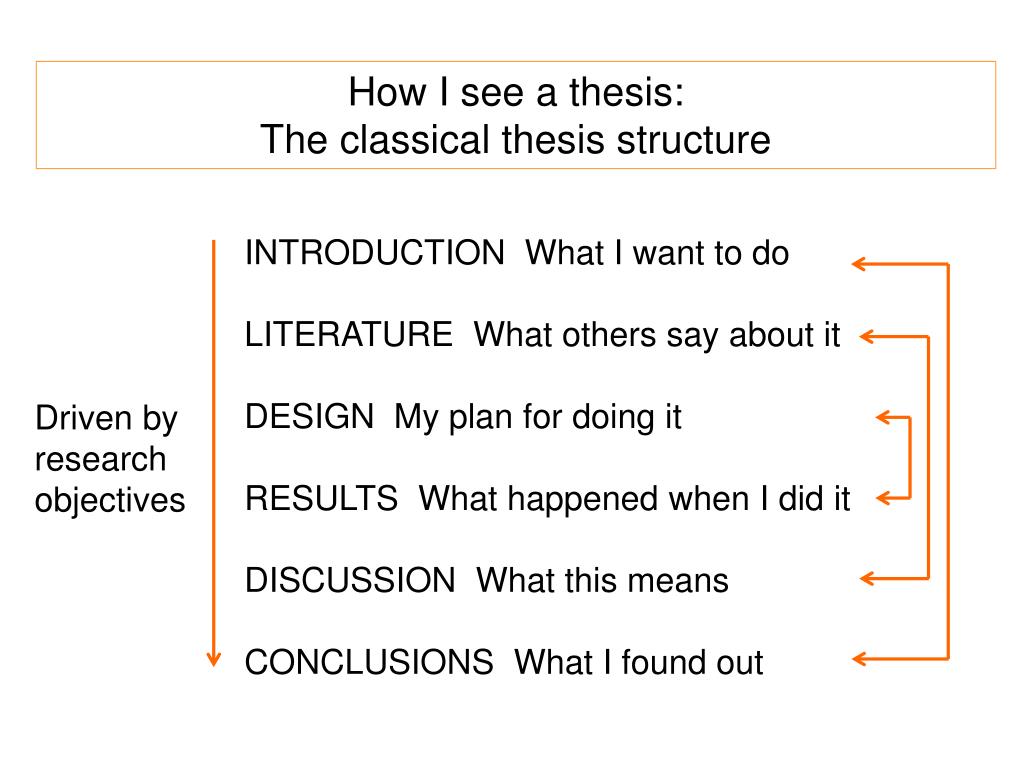
Task: Click 'My plan for doing it' text
Action: pyautogui.click(x=538, y=418)
